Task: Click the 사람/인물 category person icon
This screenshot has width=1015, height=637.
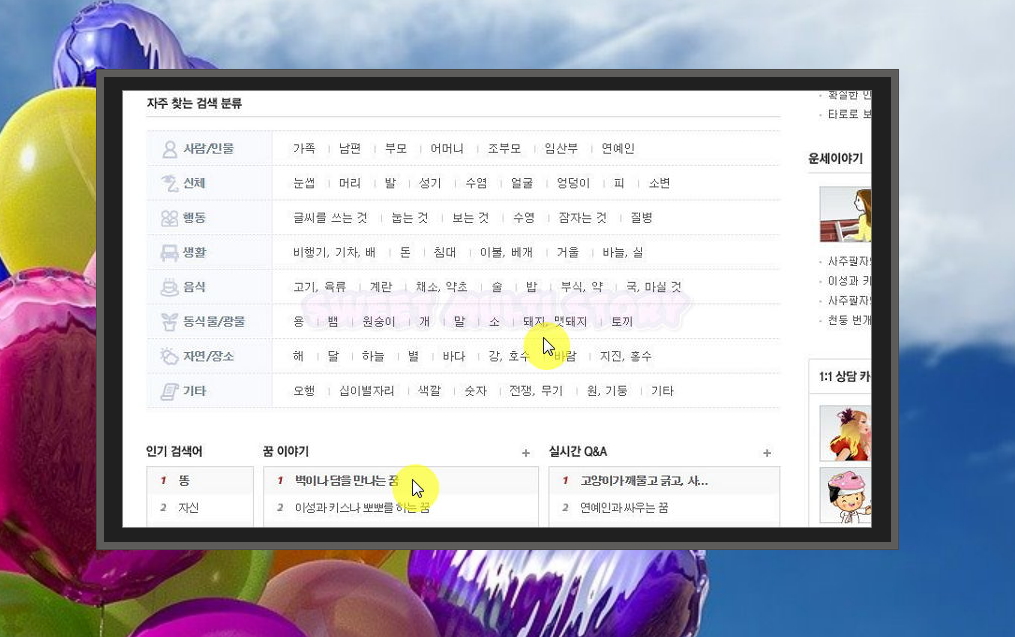Action: 170,150
